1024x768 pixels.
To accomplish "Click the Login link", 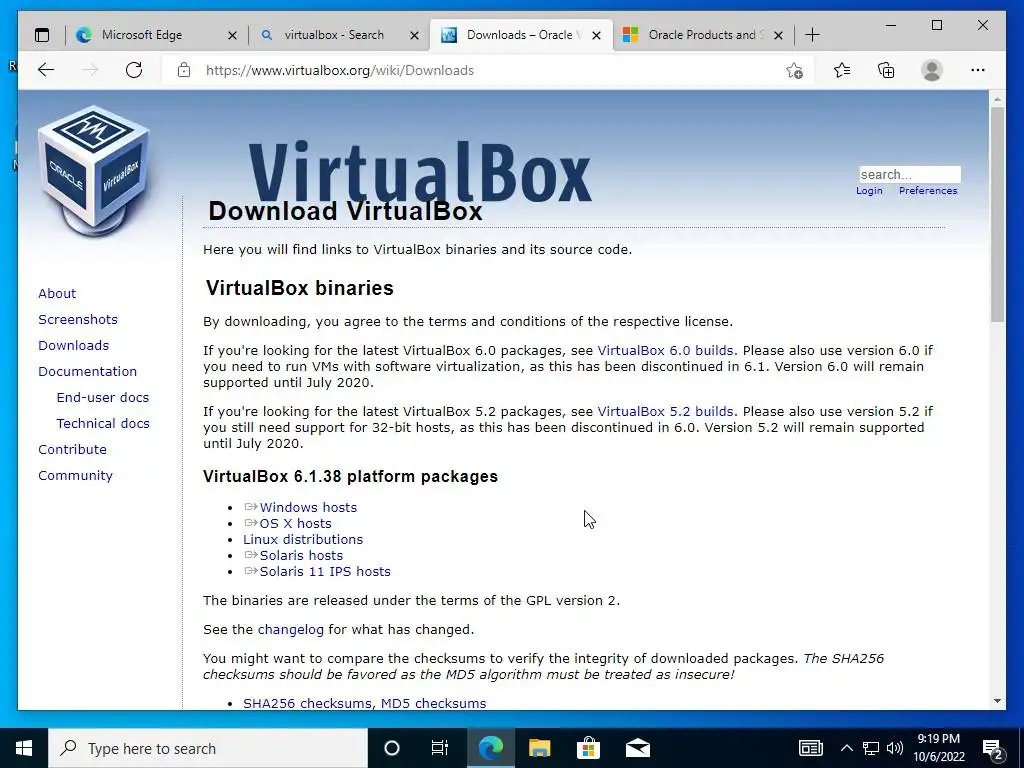I will point(869,191).
